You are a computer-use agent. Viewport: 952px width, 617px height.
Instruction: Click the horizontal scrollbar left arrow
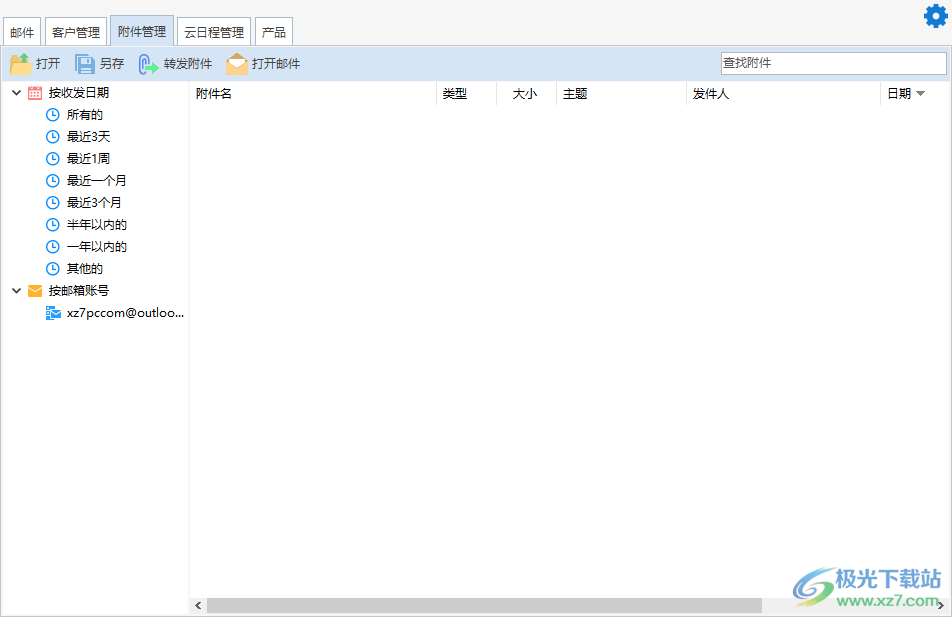pyautogui.click(x=197, y=605)
